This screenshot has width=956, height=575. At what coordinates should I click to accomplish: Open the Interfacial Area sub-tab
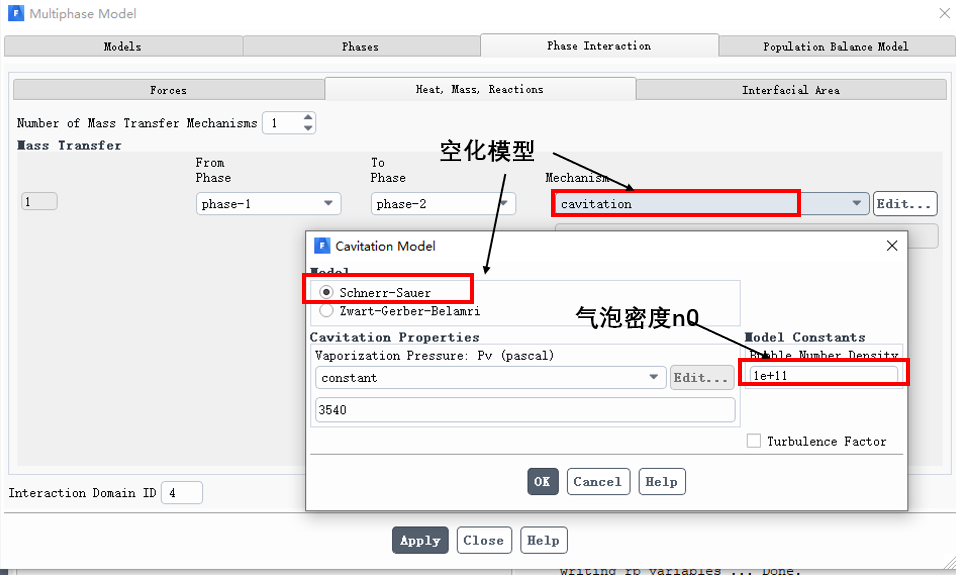pos(791,90)
